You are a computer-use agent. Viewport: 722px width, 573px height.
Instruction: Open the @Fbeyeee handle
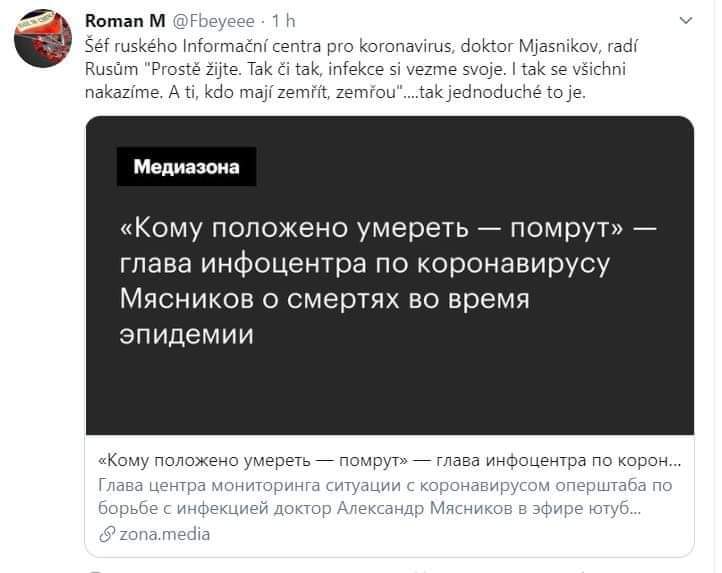[213, 21]
